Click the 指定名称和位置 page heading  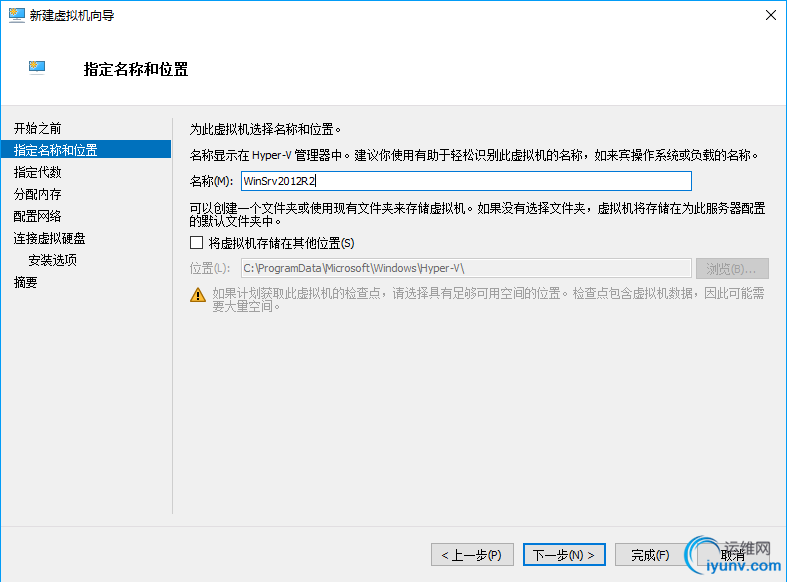click(136, 69)
